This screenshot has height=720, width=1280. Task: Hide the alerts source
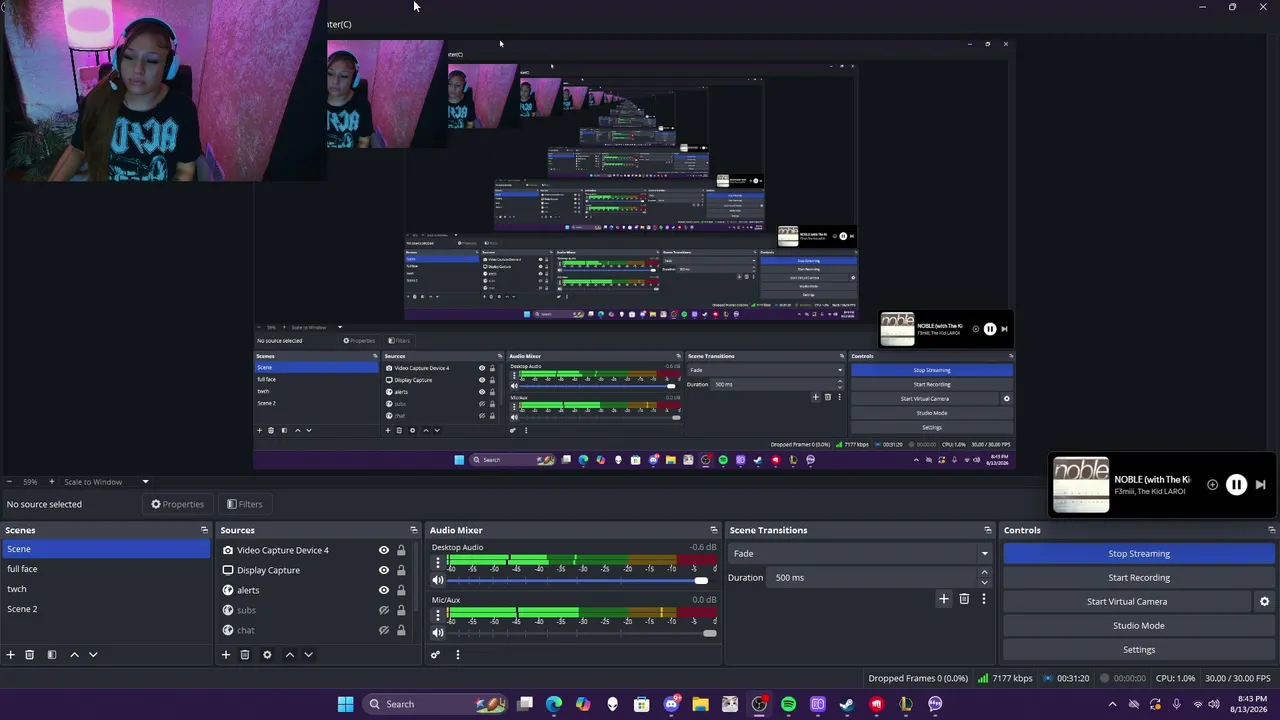coord(383,590)
